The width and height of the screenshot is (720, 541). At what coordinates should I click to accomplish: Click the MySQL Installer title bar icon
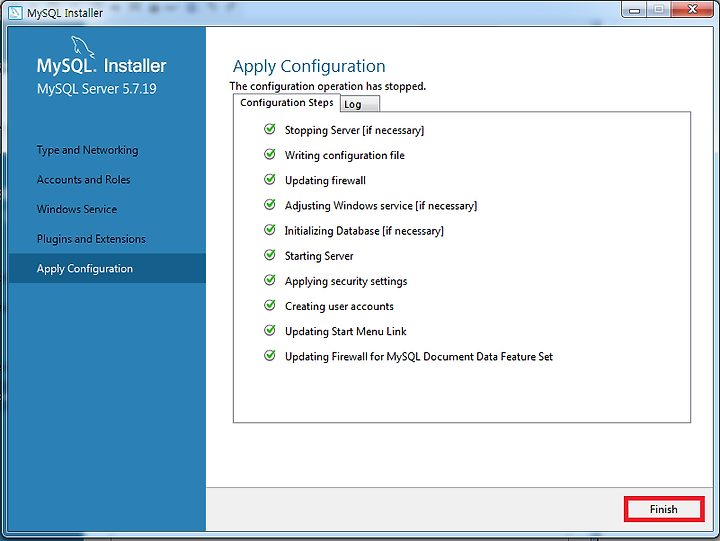(x=15, y=12)
